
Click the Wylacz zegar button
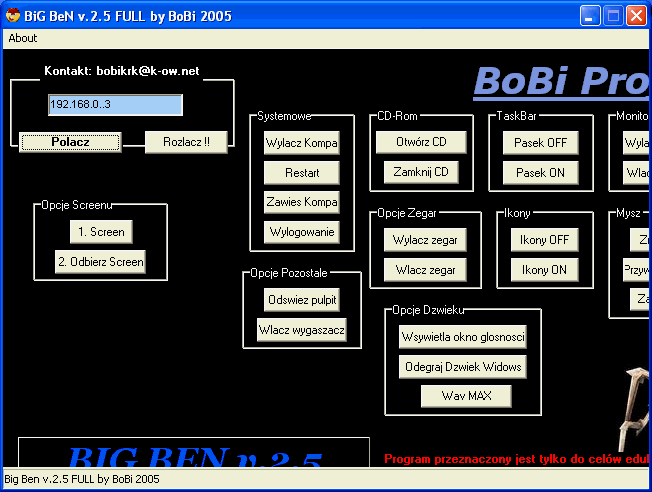[425, 240]
